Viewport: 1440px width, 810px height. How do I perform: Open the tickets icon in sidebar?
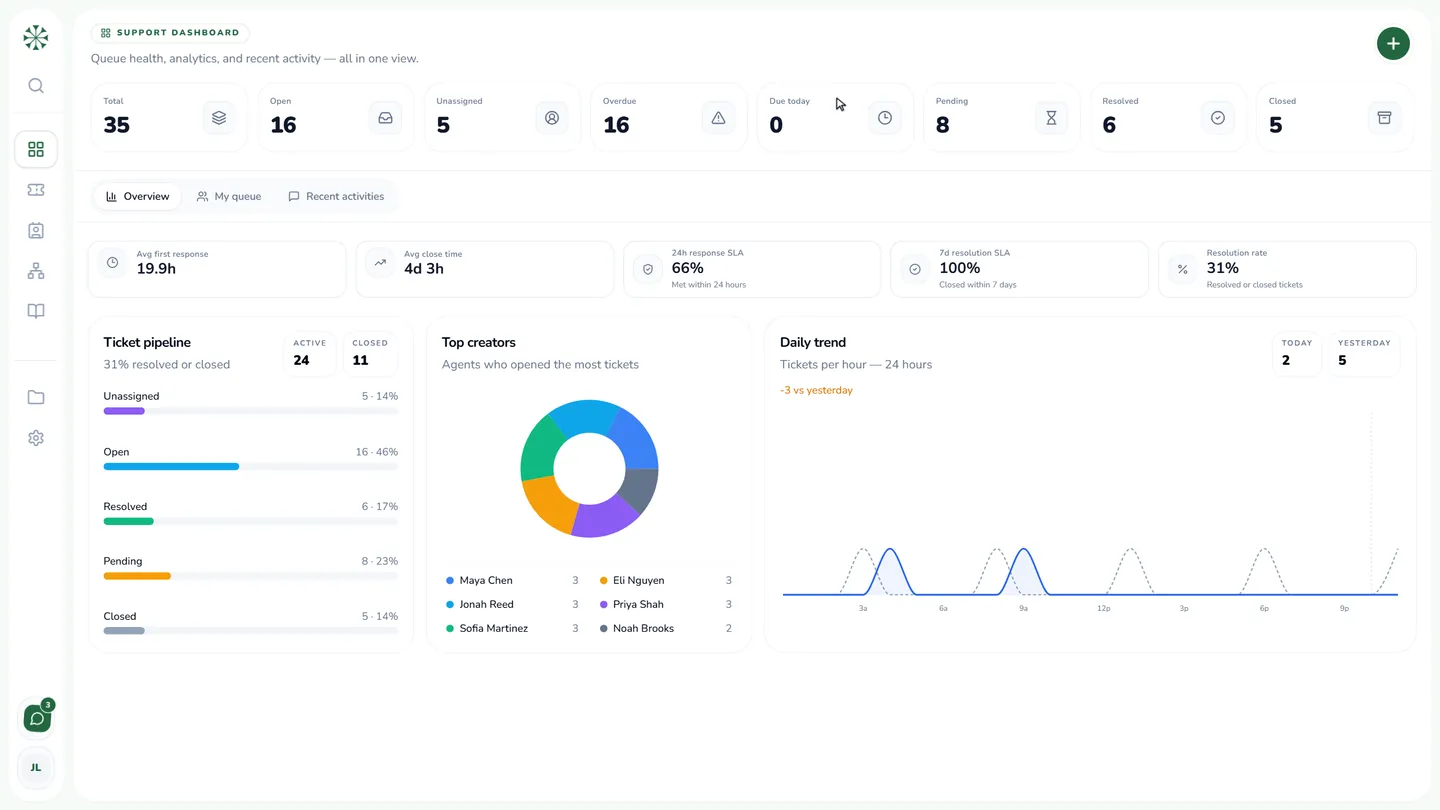(36, 190)
